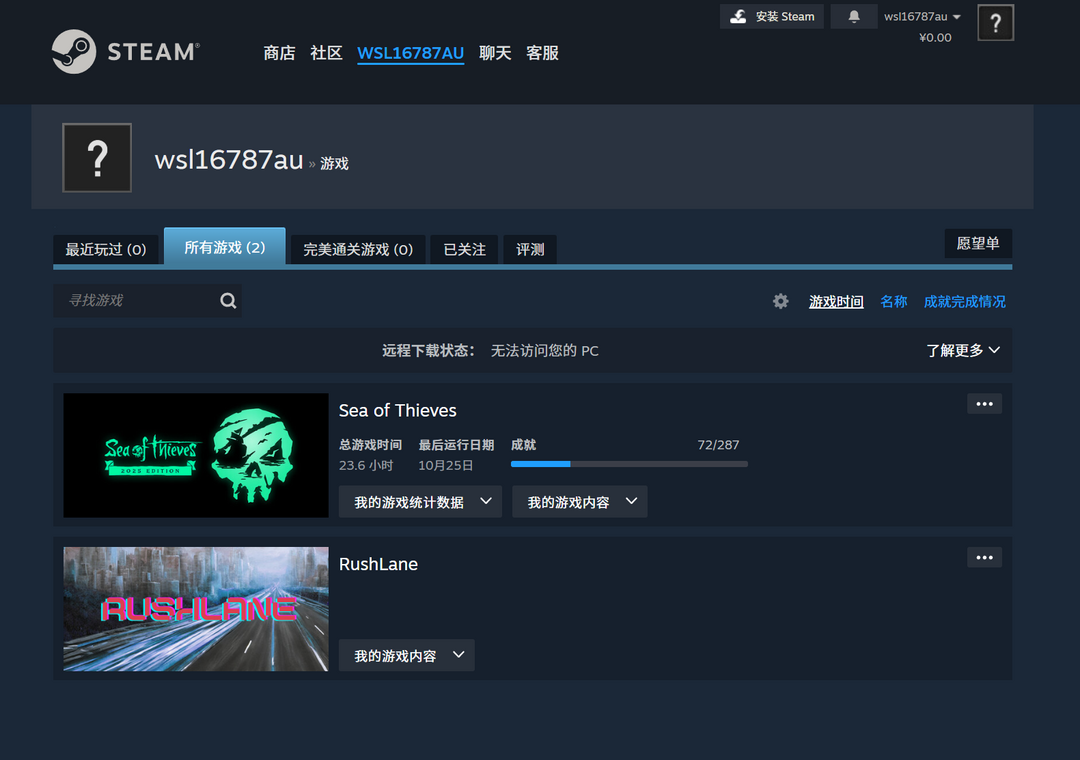Expand 我的游戏内容 for Sea of Thieves
The image size is (1080, 760).
tap(579, 501)
